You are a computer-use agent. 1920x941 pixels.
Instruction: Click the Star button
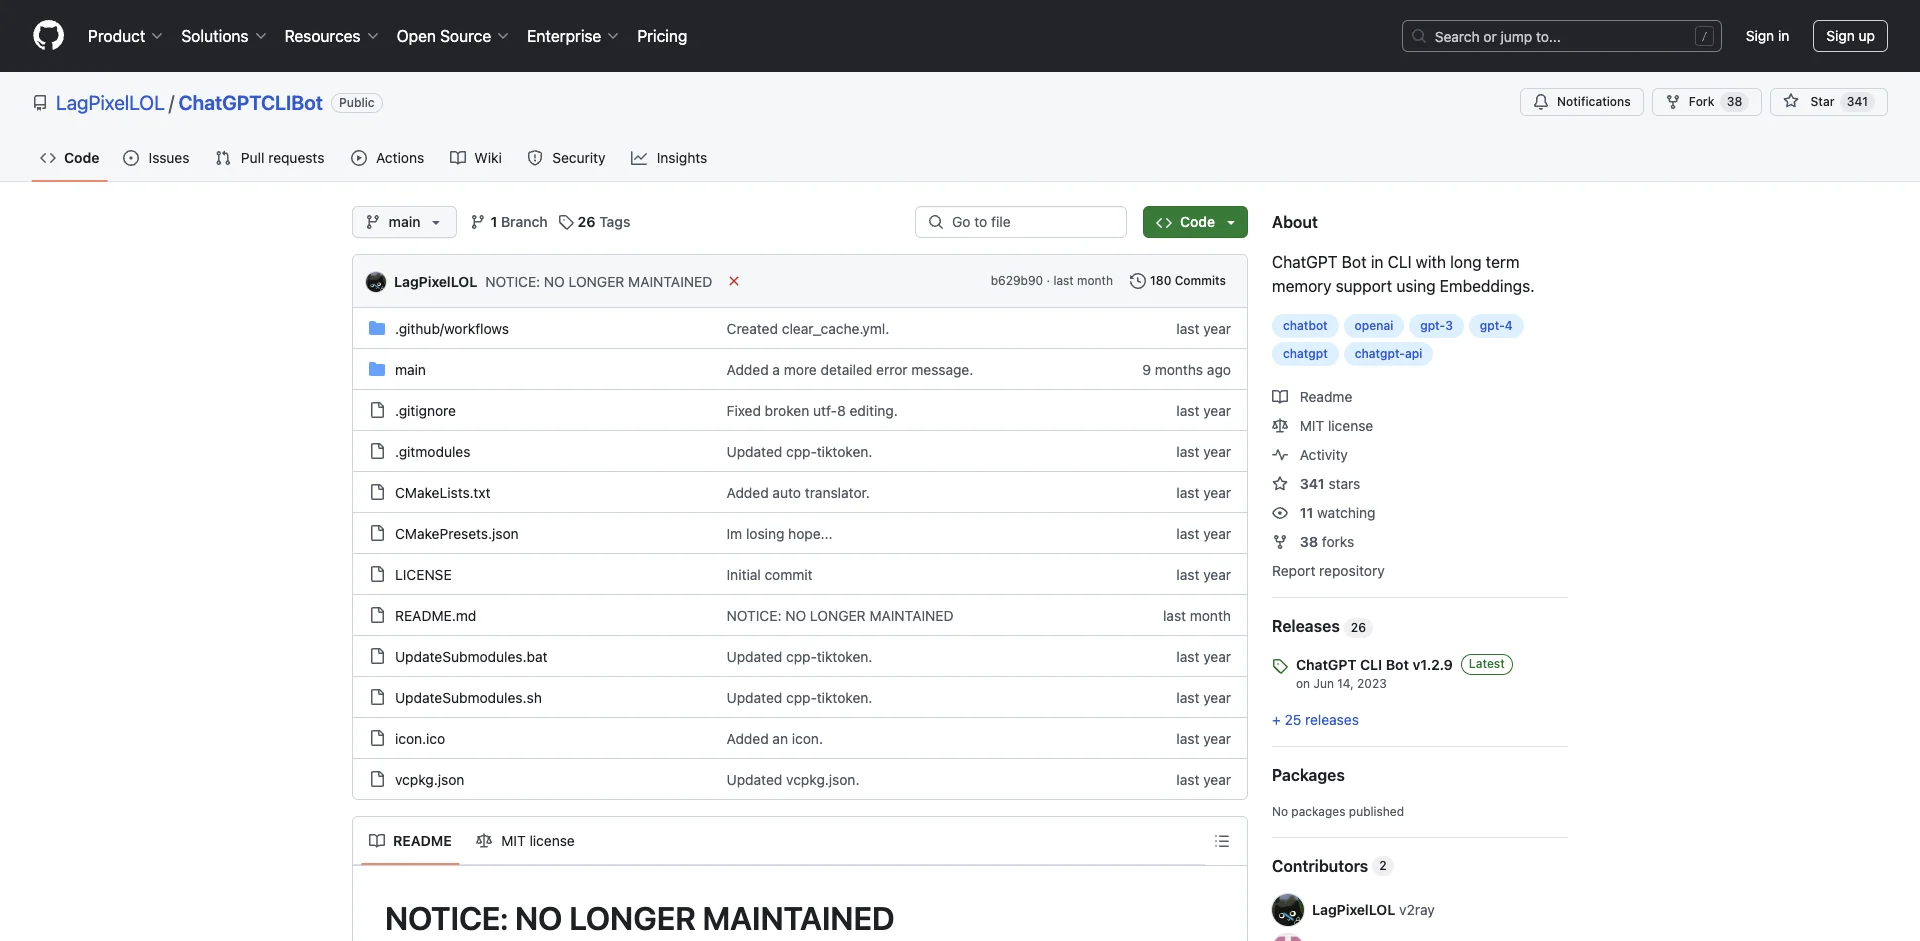(x=1828, y=102)
